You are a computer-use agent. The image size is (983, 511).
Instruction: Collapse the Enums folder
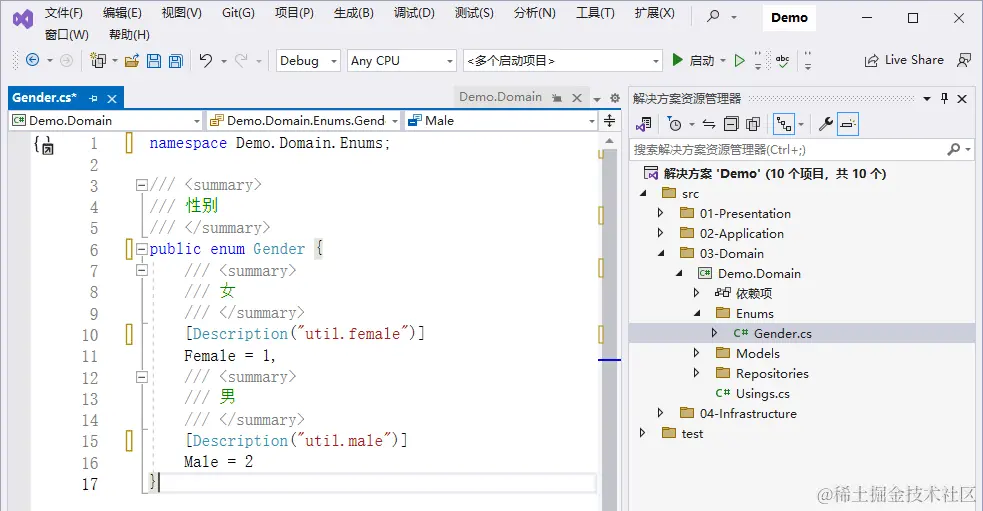coord(697,313)
